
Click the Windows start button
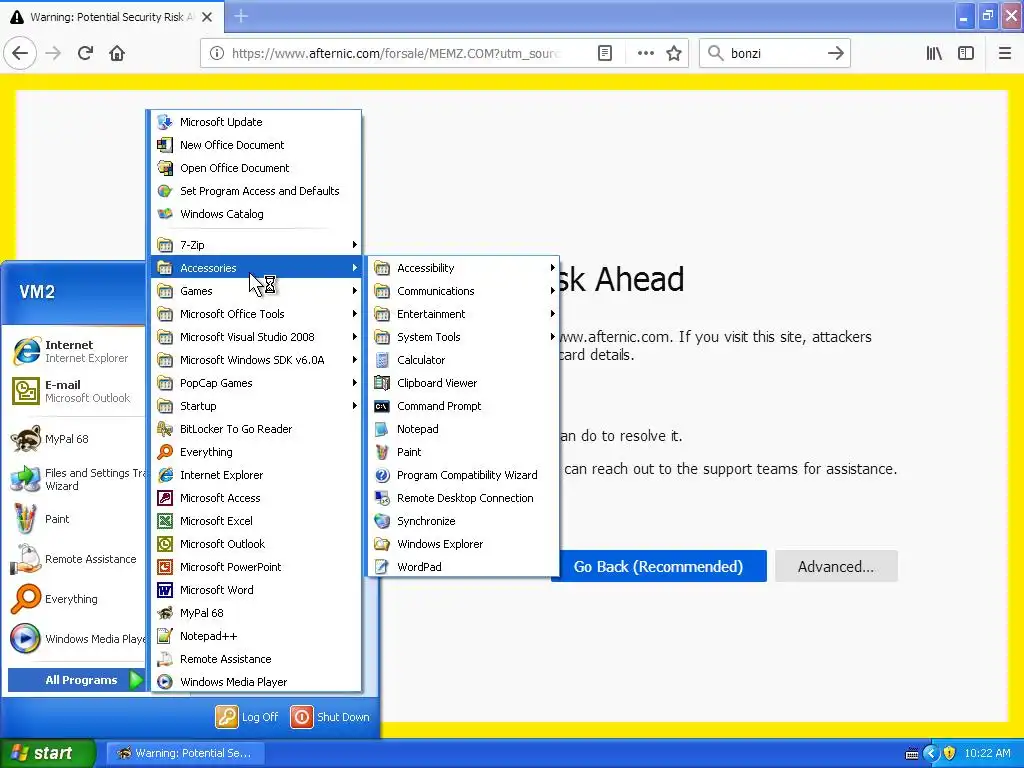pos(47,753)
